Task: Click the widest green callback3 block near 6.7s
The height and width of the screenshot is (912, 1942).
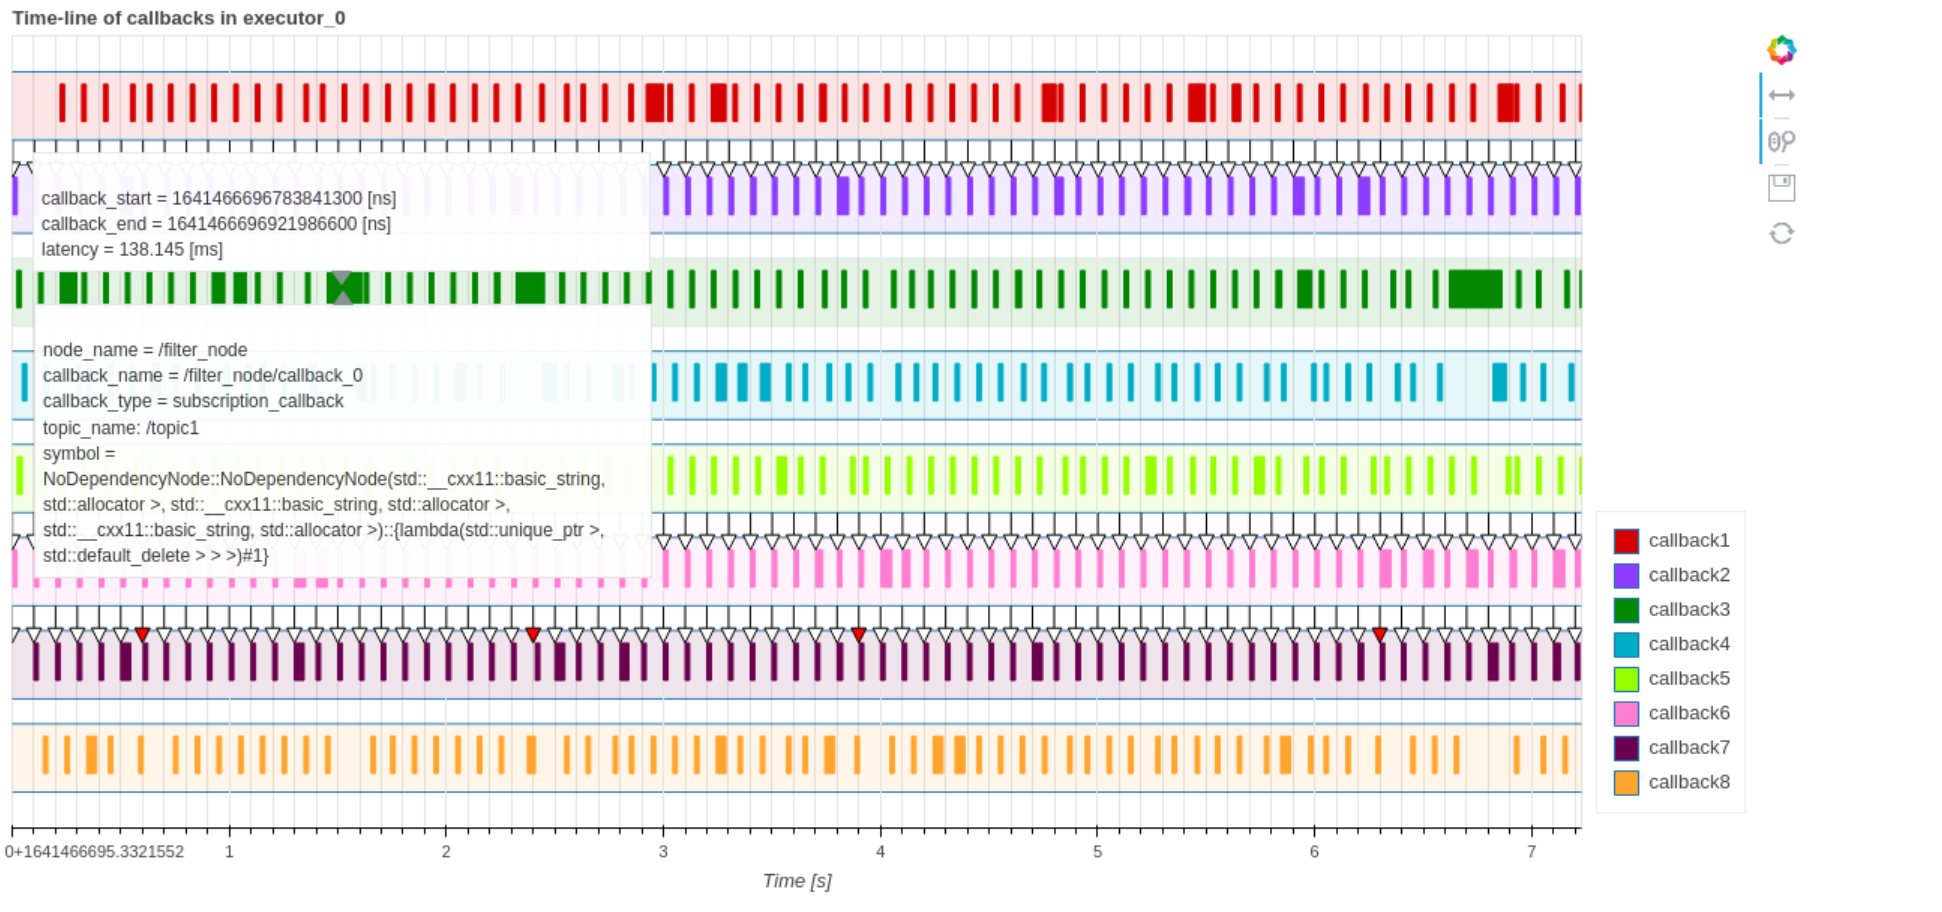Action: (1475, 289)
